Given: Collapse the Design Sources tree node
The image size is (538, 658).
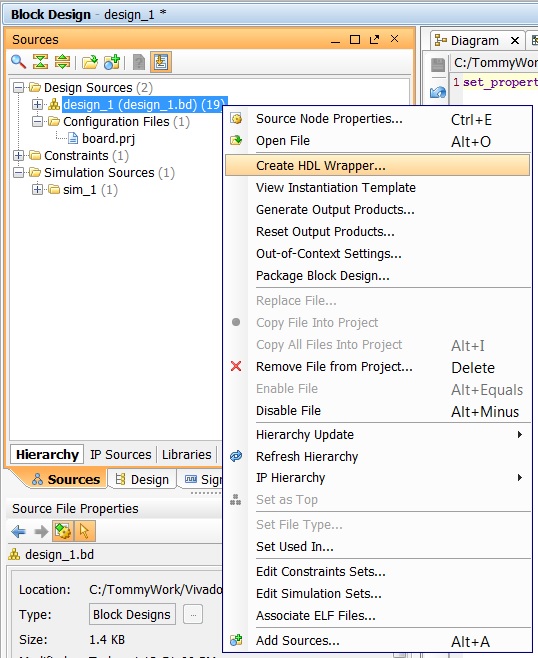Looking at the screenshot, I should click(18, 88).
